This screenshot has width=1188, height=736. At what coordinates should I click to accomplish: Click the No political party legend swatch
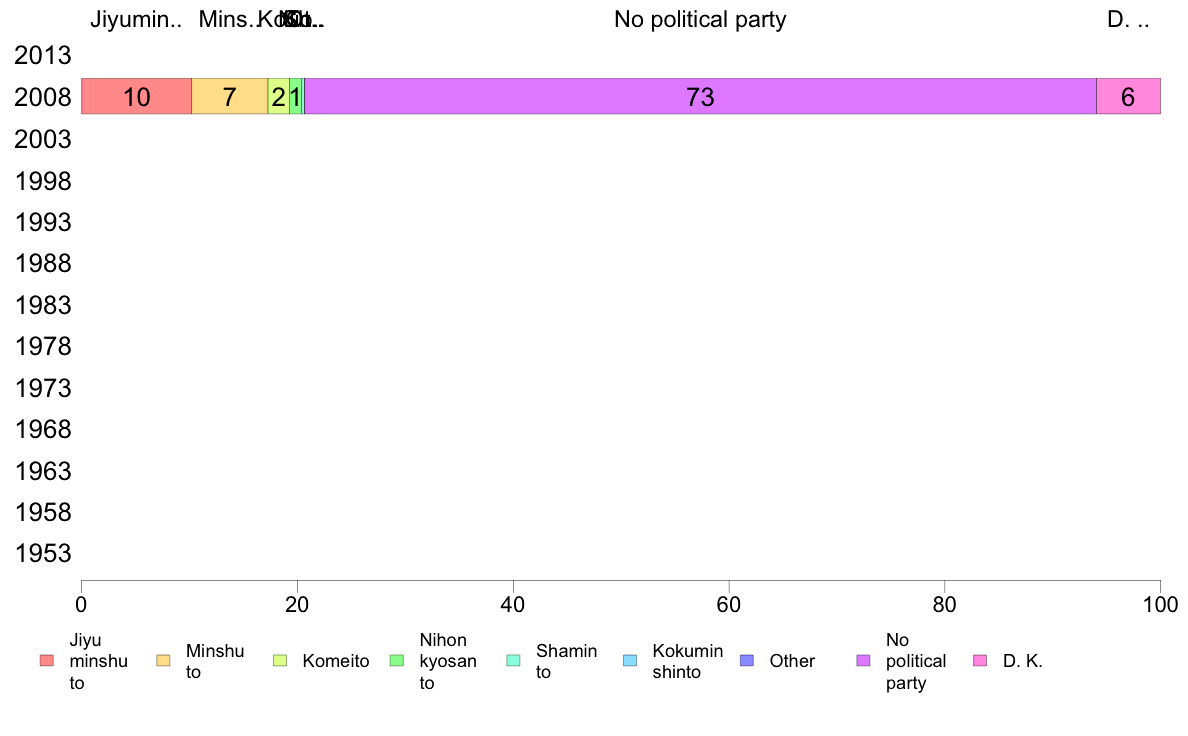click(x=863, y=661)
